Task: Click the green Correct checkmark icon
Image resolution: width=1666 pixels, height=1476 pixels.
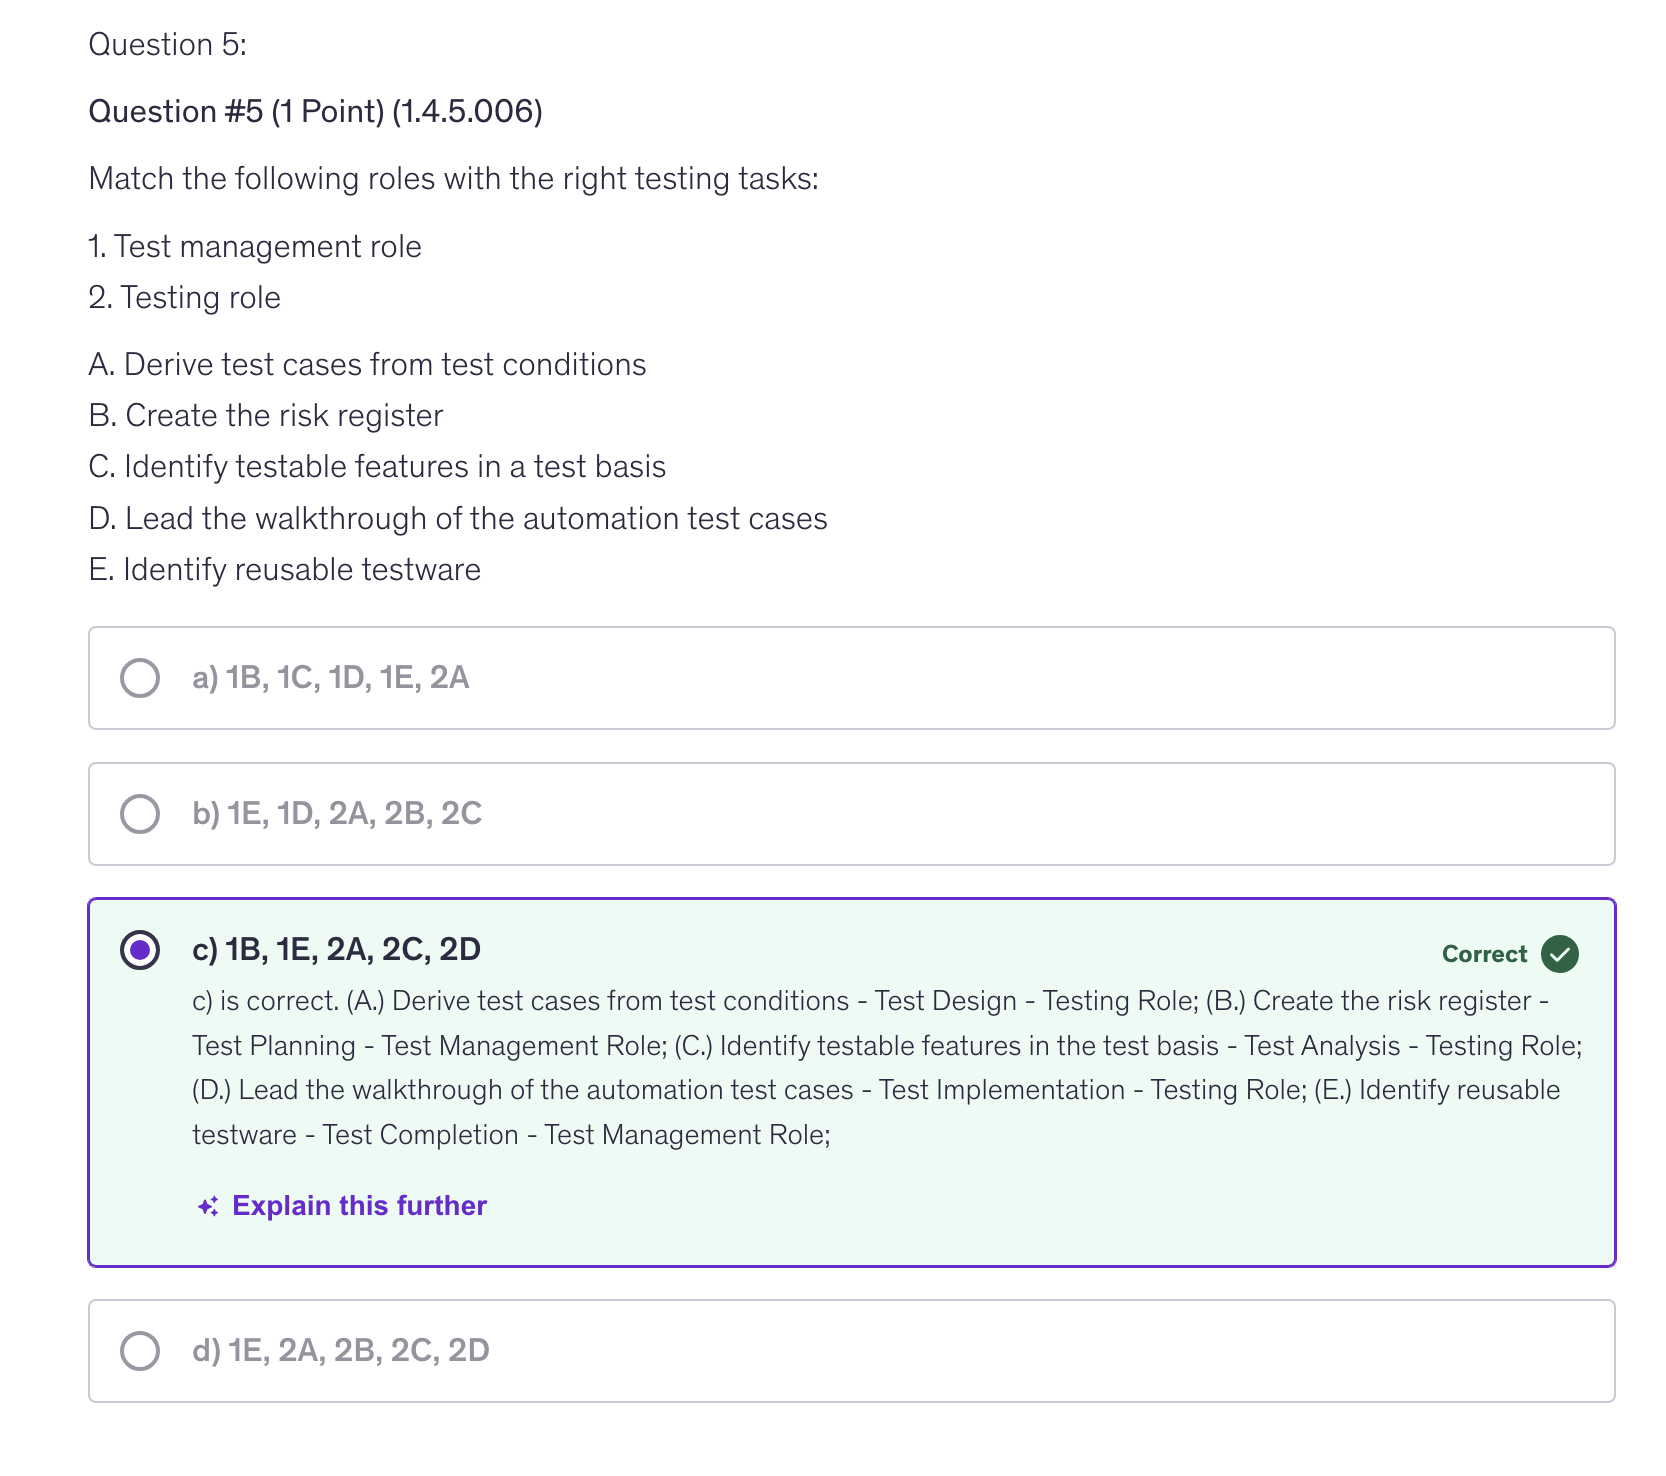Action: click(x=1559, y=954)
